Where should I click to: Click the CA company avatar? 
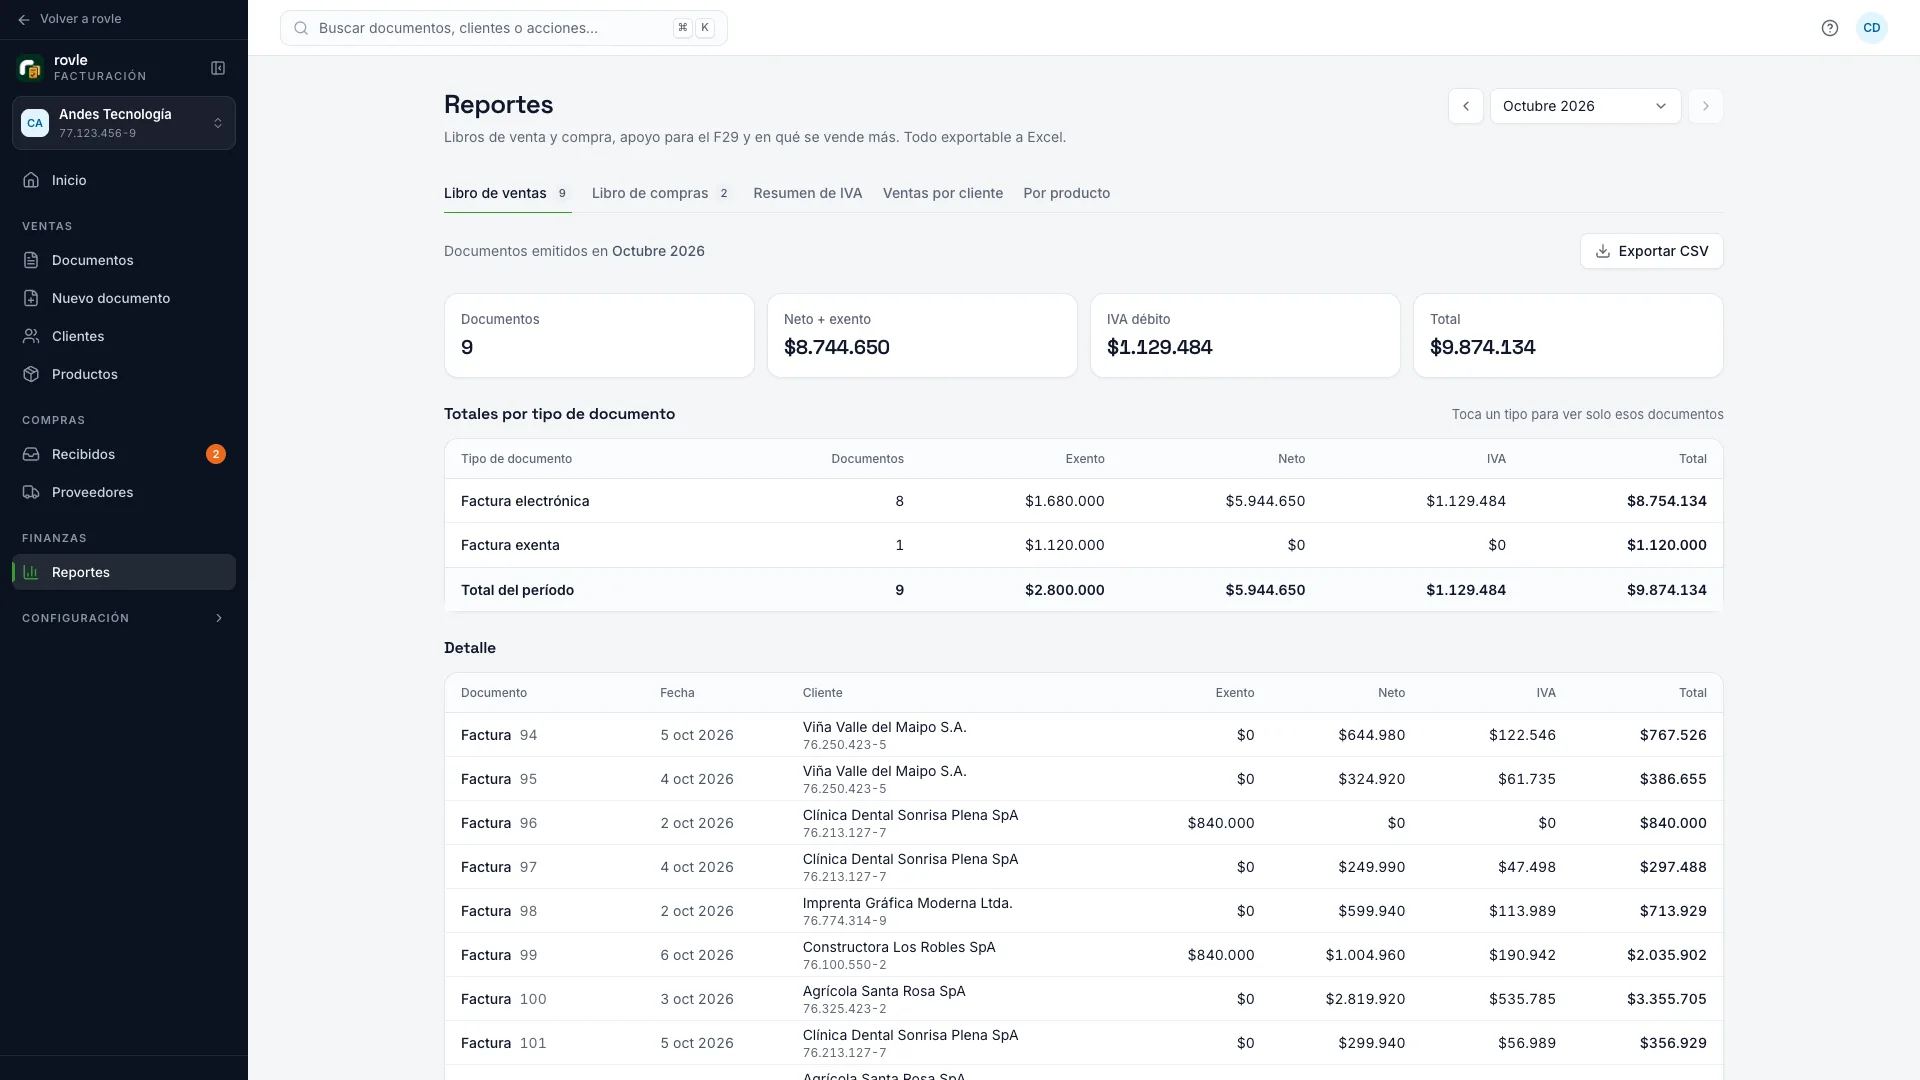point(35,123)
